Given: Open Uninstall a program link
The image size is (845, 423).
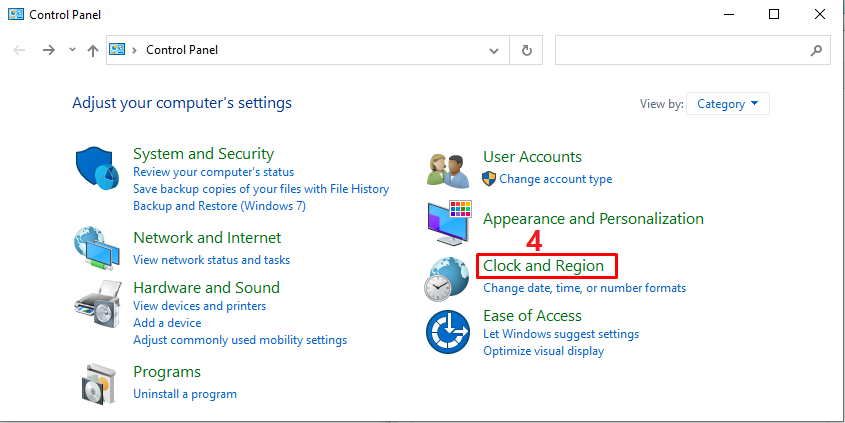Looking at the screenshot, I should (185, 394).
